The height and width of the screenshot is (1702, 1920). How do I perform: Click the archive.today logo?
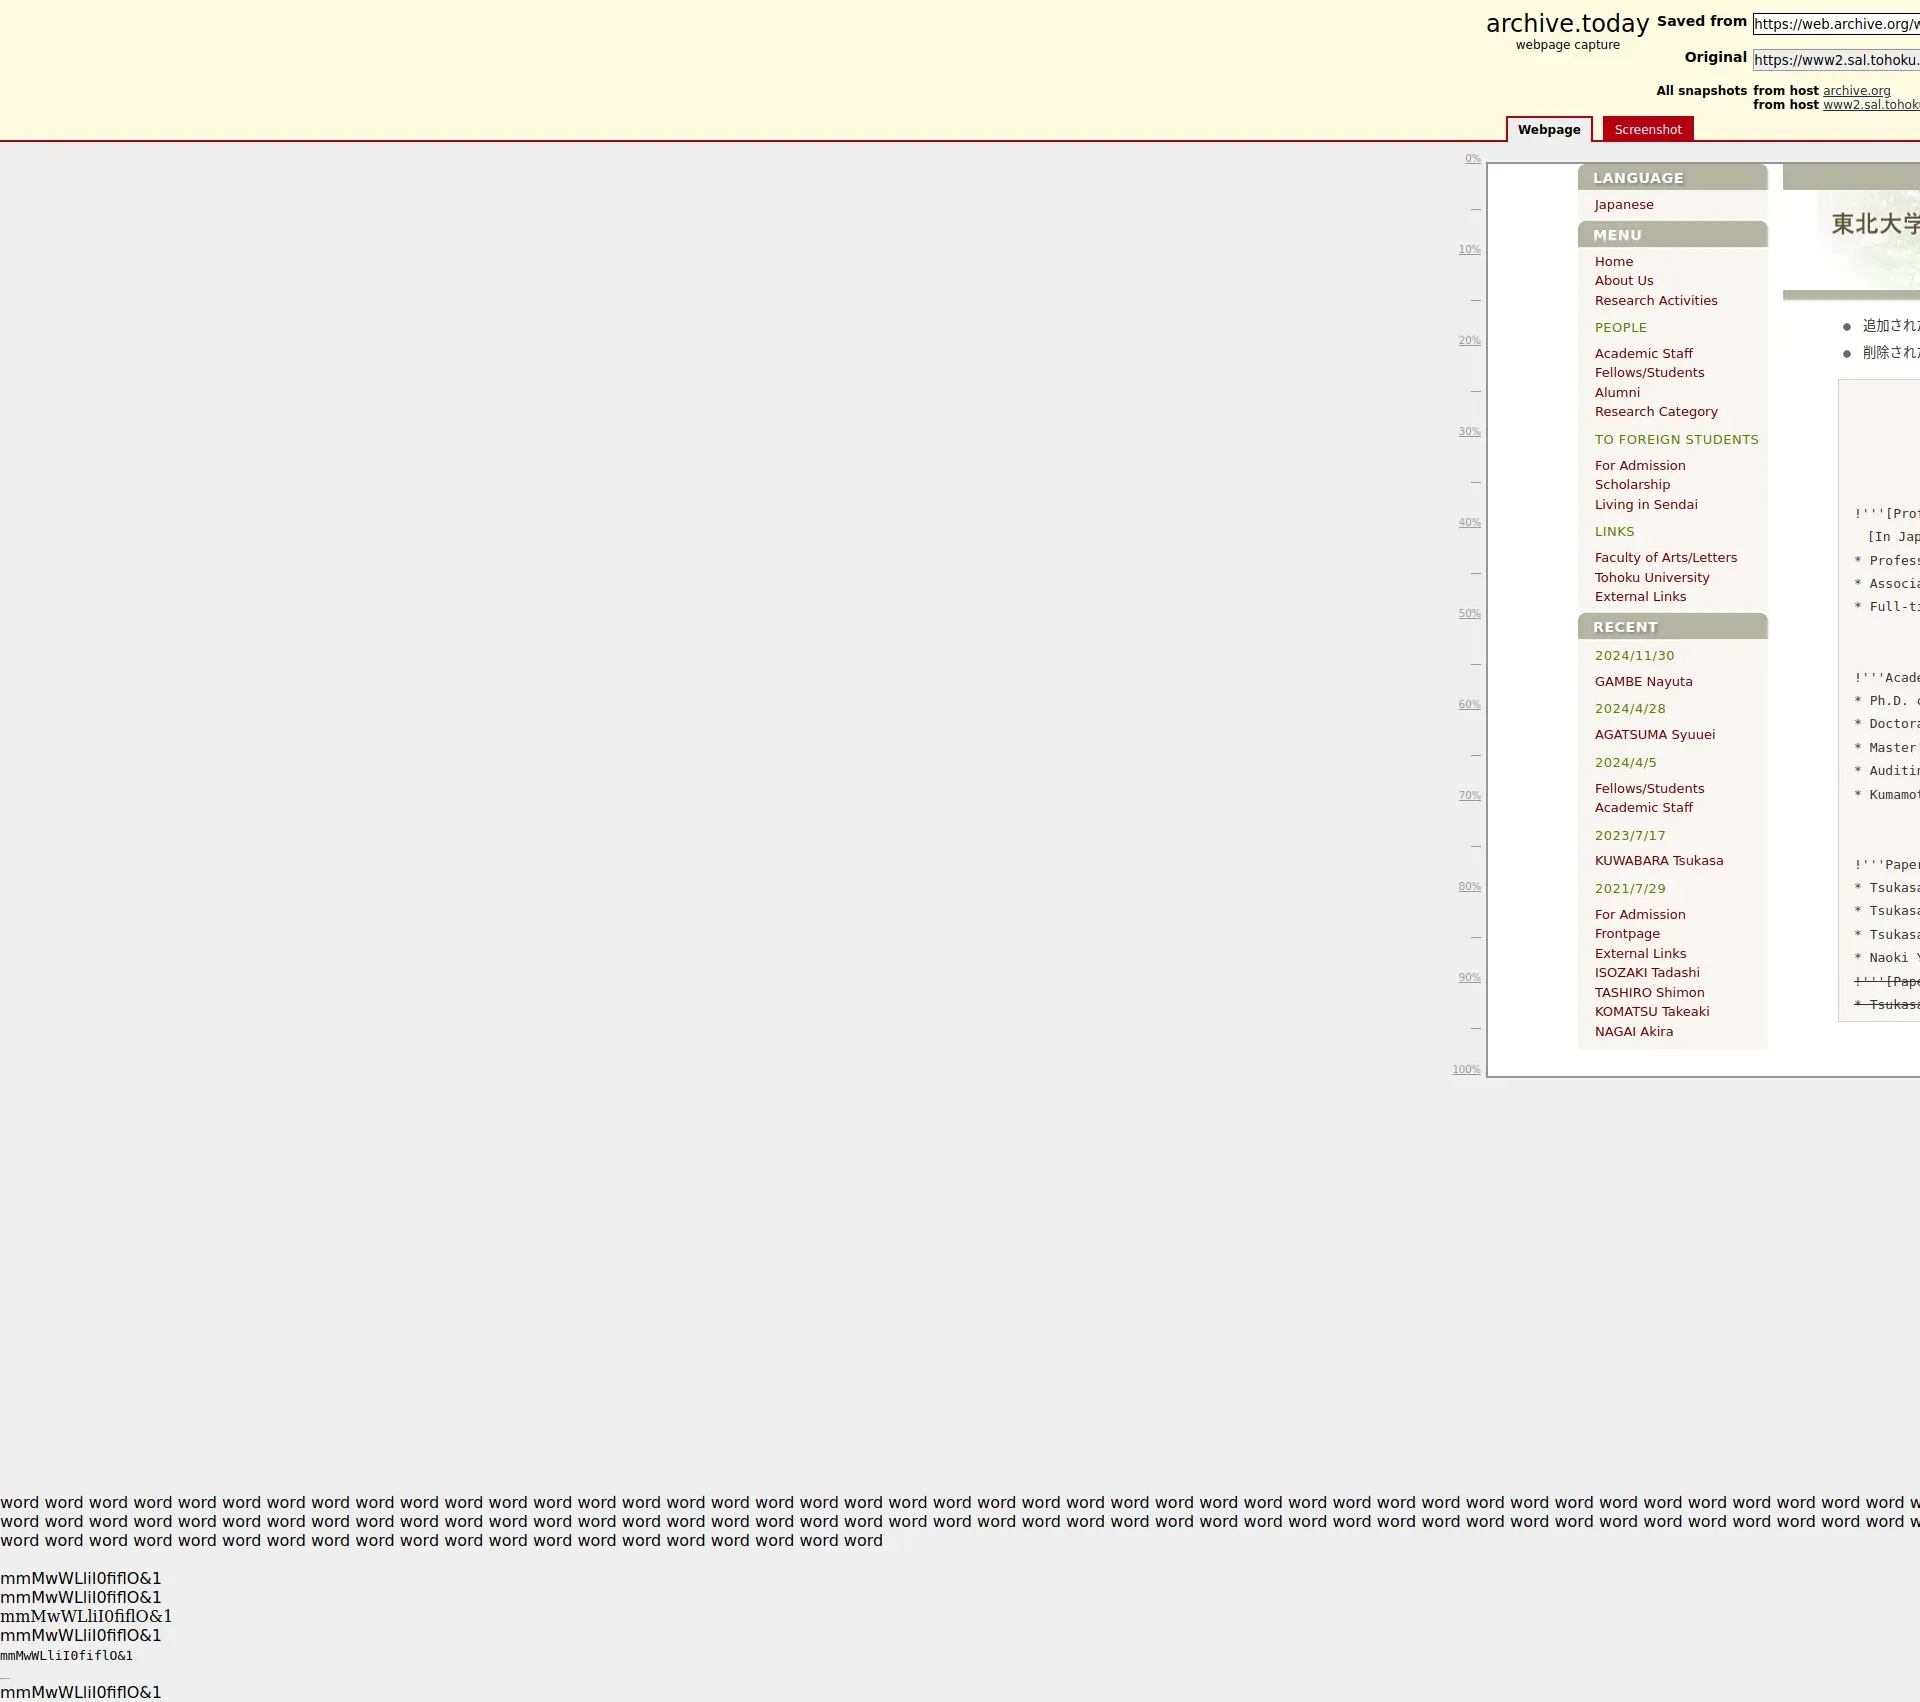(x=1566, y=24)
